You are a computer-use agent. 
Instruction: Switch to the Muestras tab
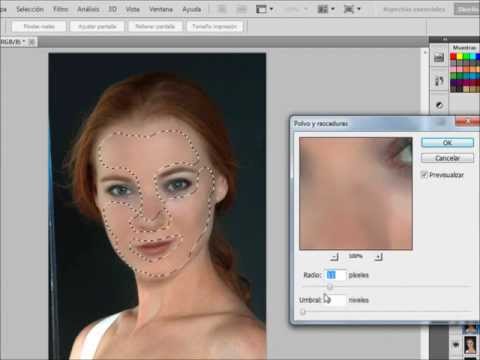[464, 48]
